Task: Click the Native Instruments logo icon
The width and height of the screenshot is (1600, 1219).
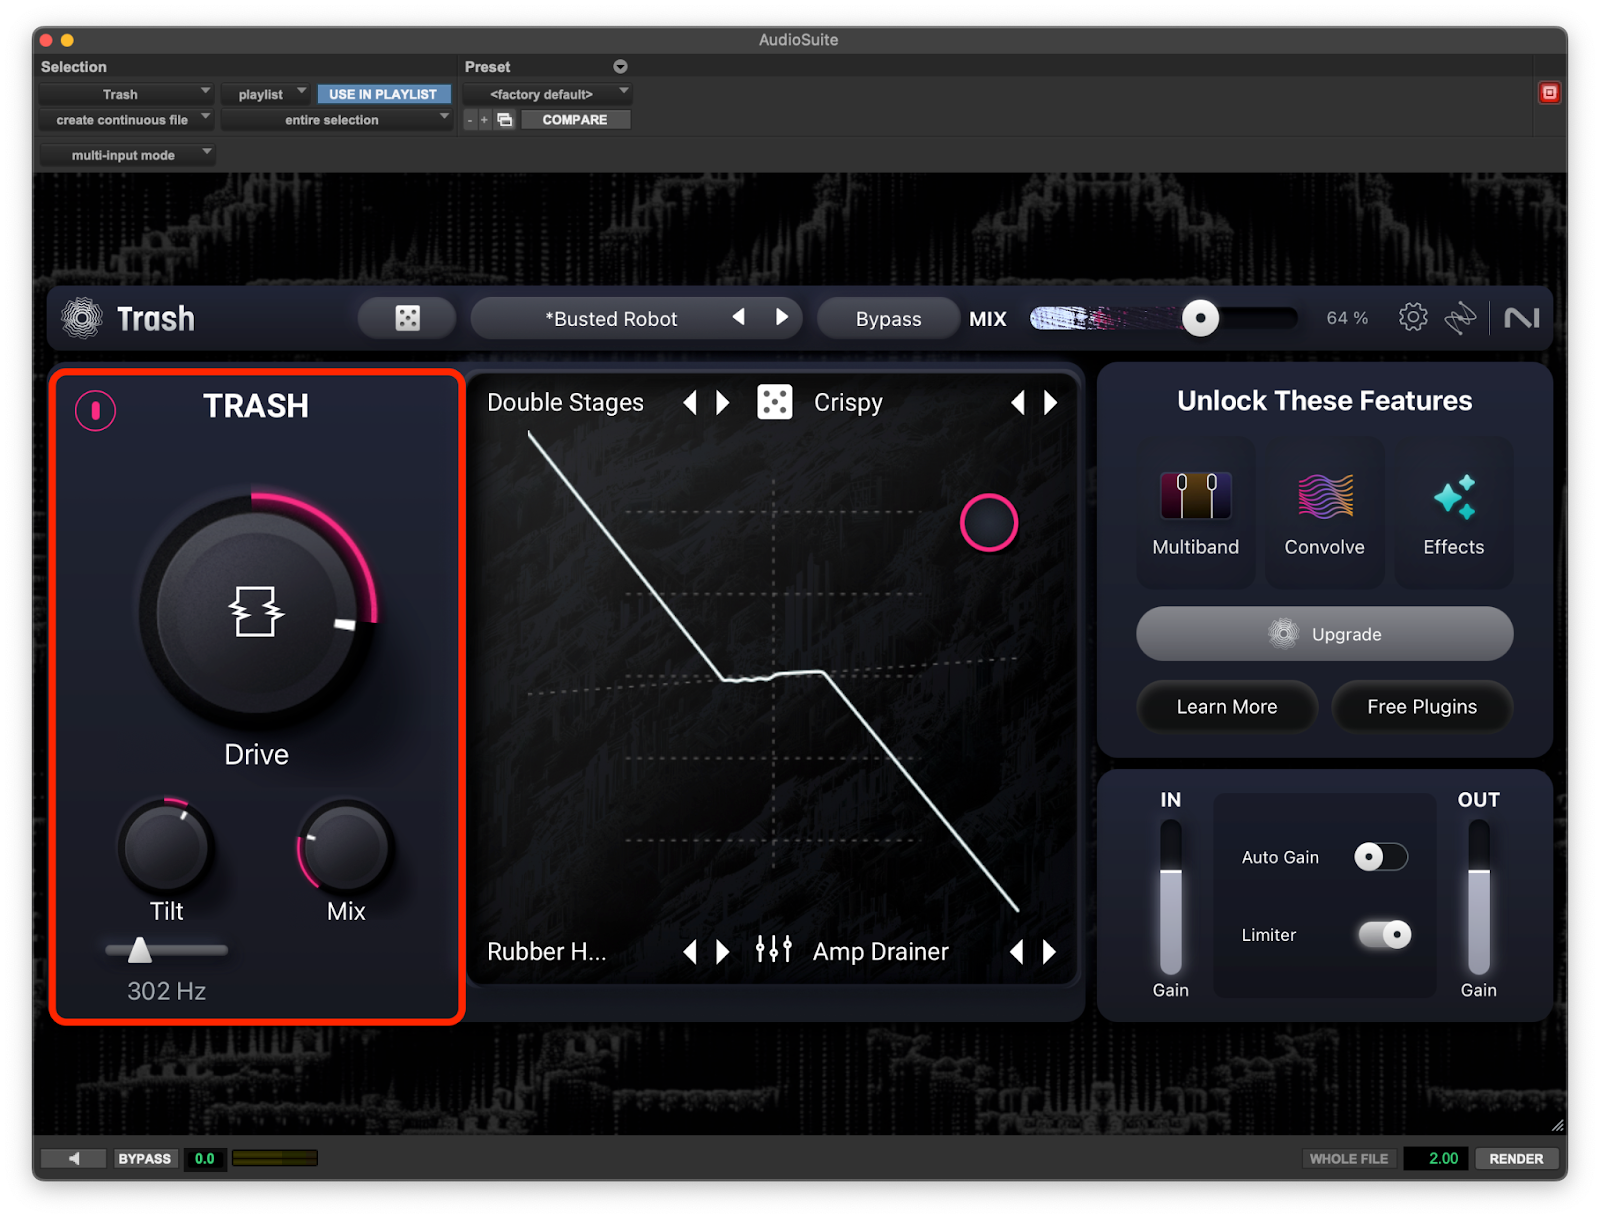Action: pyautogui.click(x=1521, y=318)
